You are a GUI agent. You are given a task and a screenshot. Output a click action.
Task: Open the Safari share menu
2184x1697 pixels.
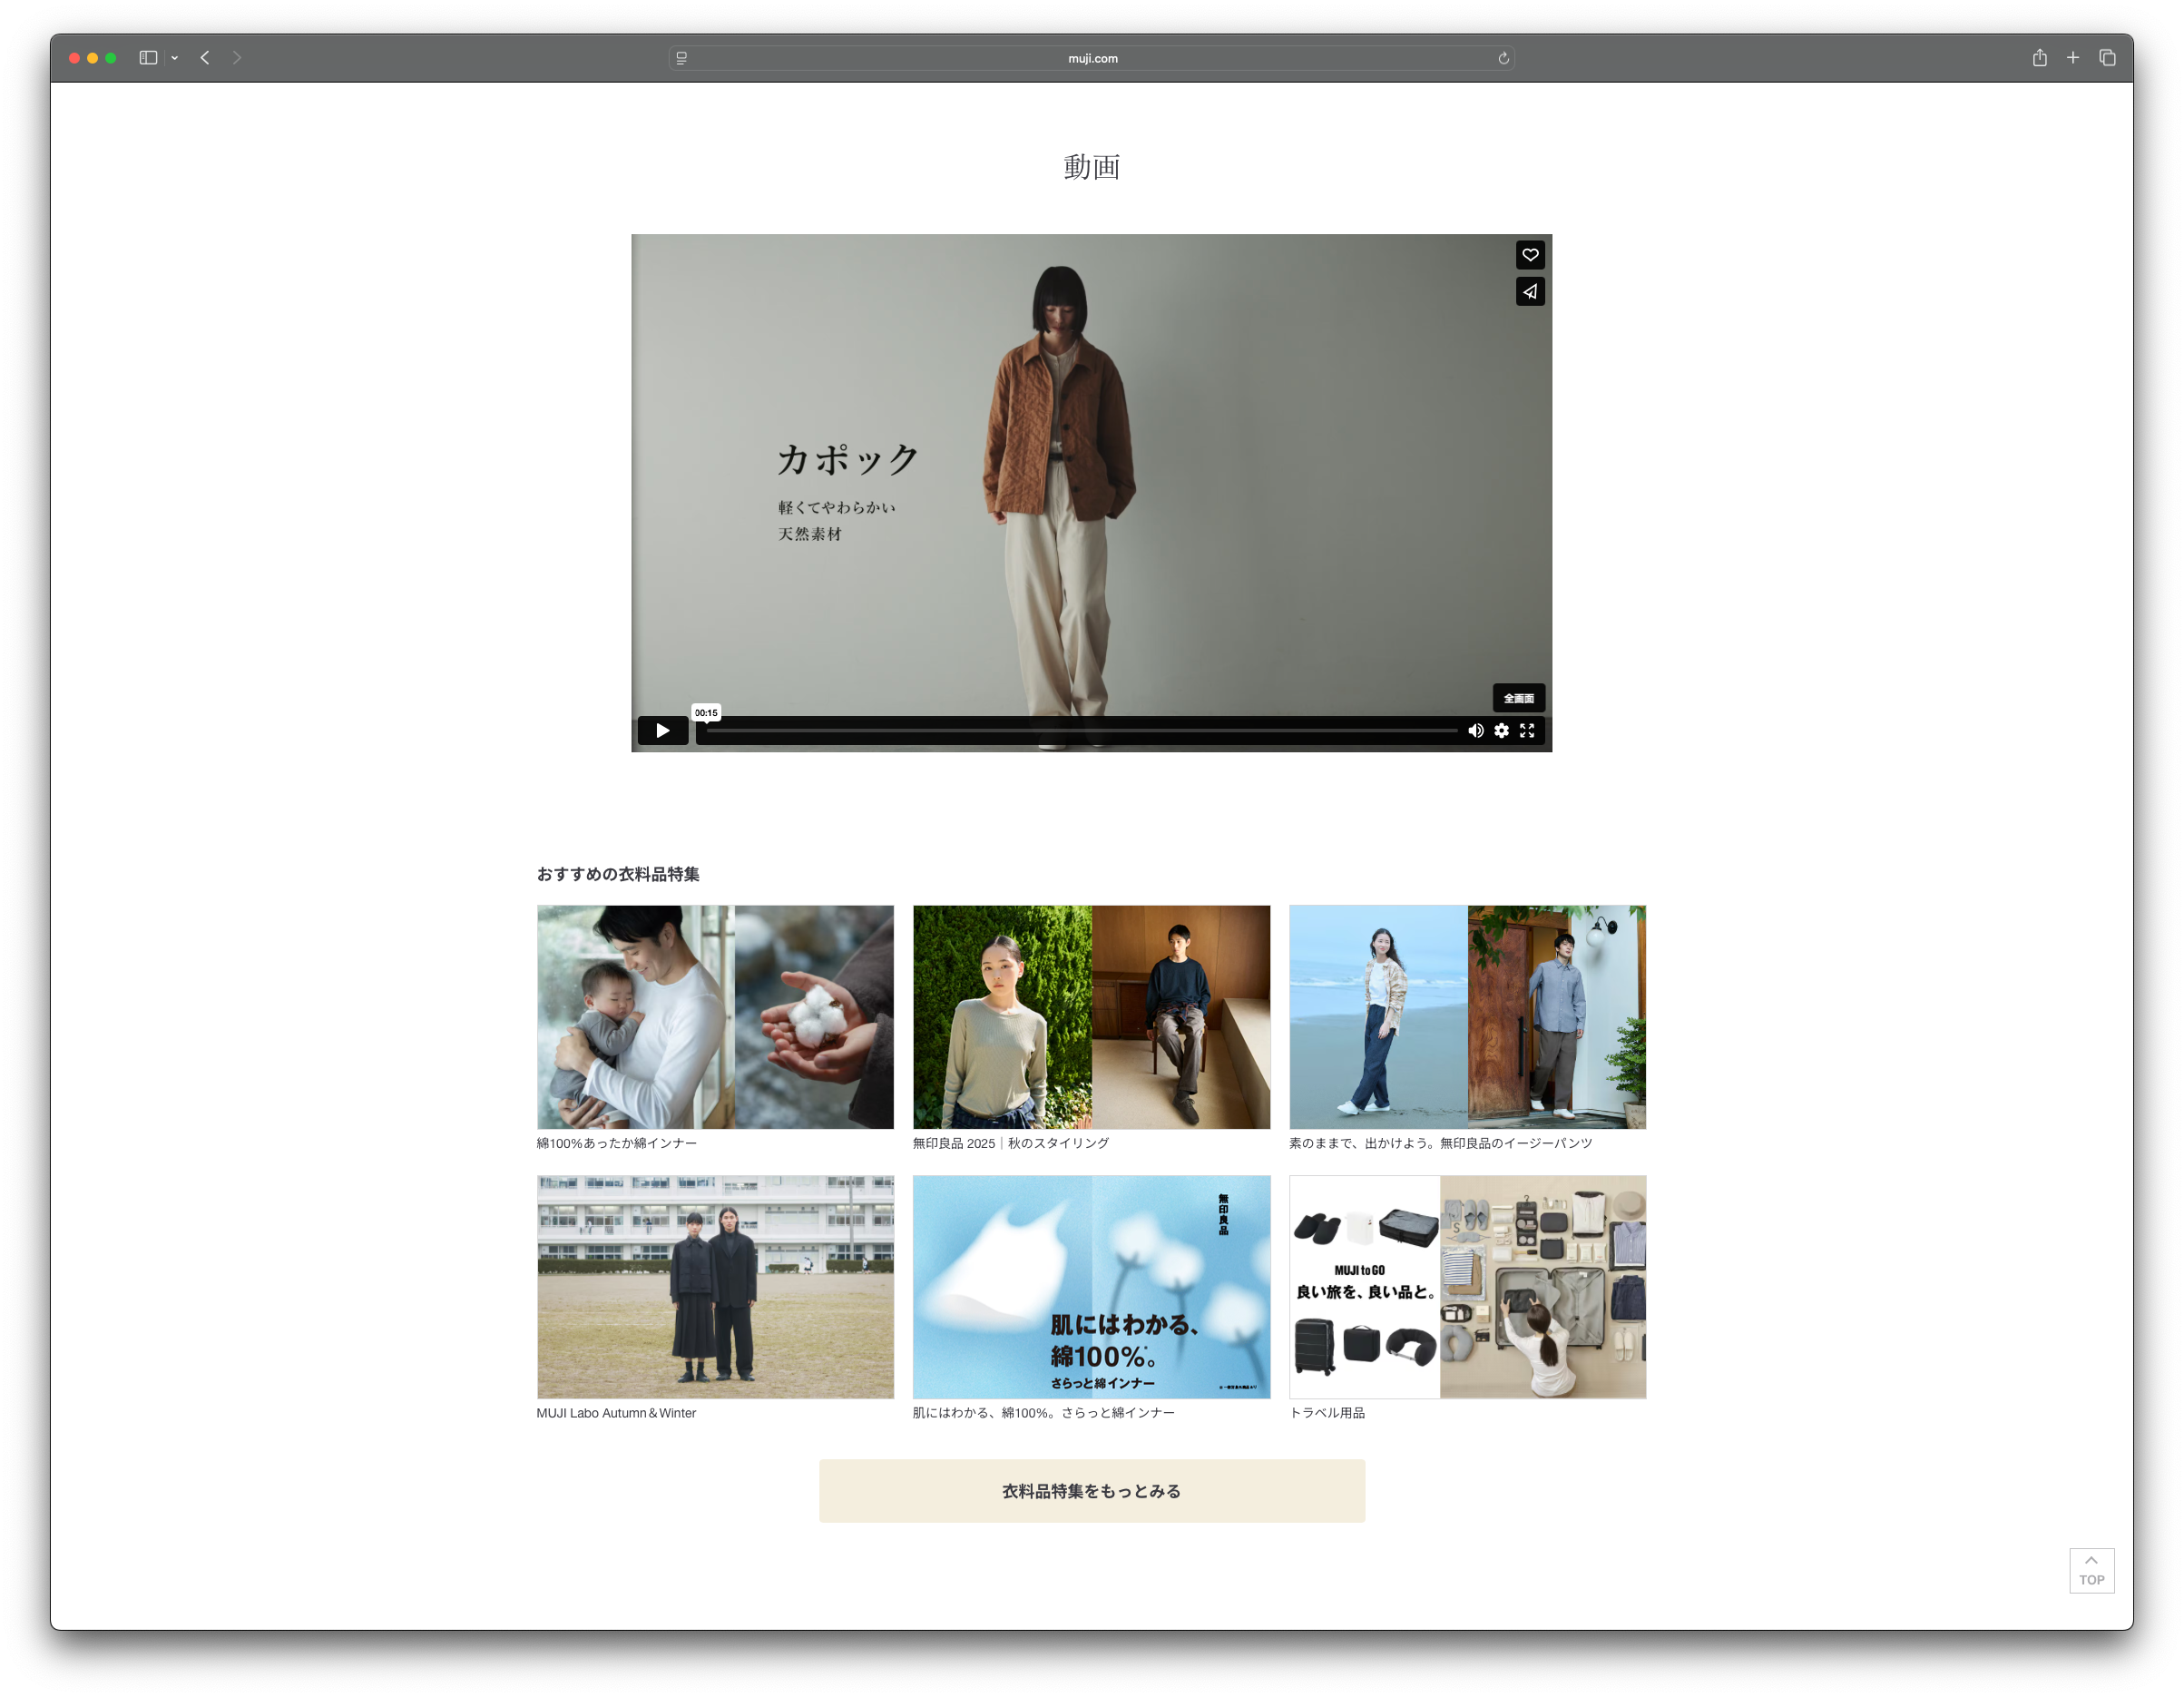pos(2039,58)
